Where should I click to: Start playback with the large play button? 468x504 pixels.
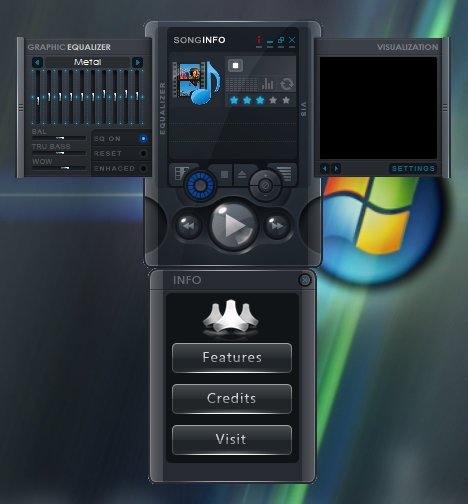[233, 226]
